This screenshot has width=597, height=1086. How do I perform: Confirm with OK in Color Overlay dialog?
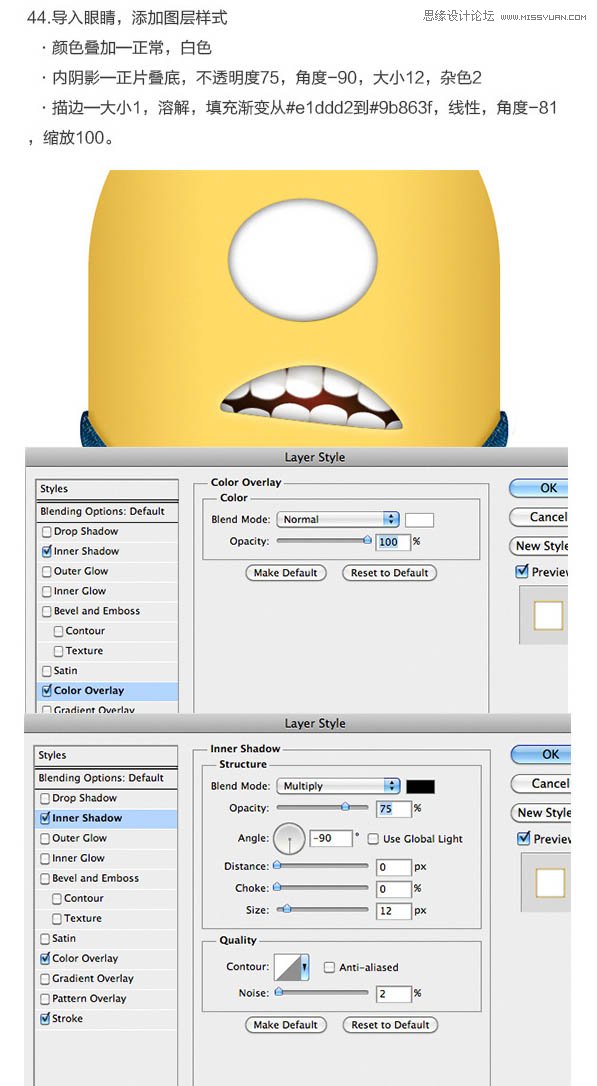pos(539,488)
